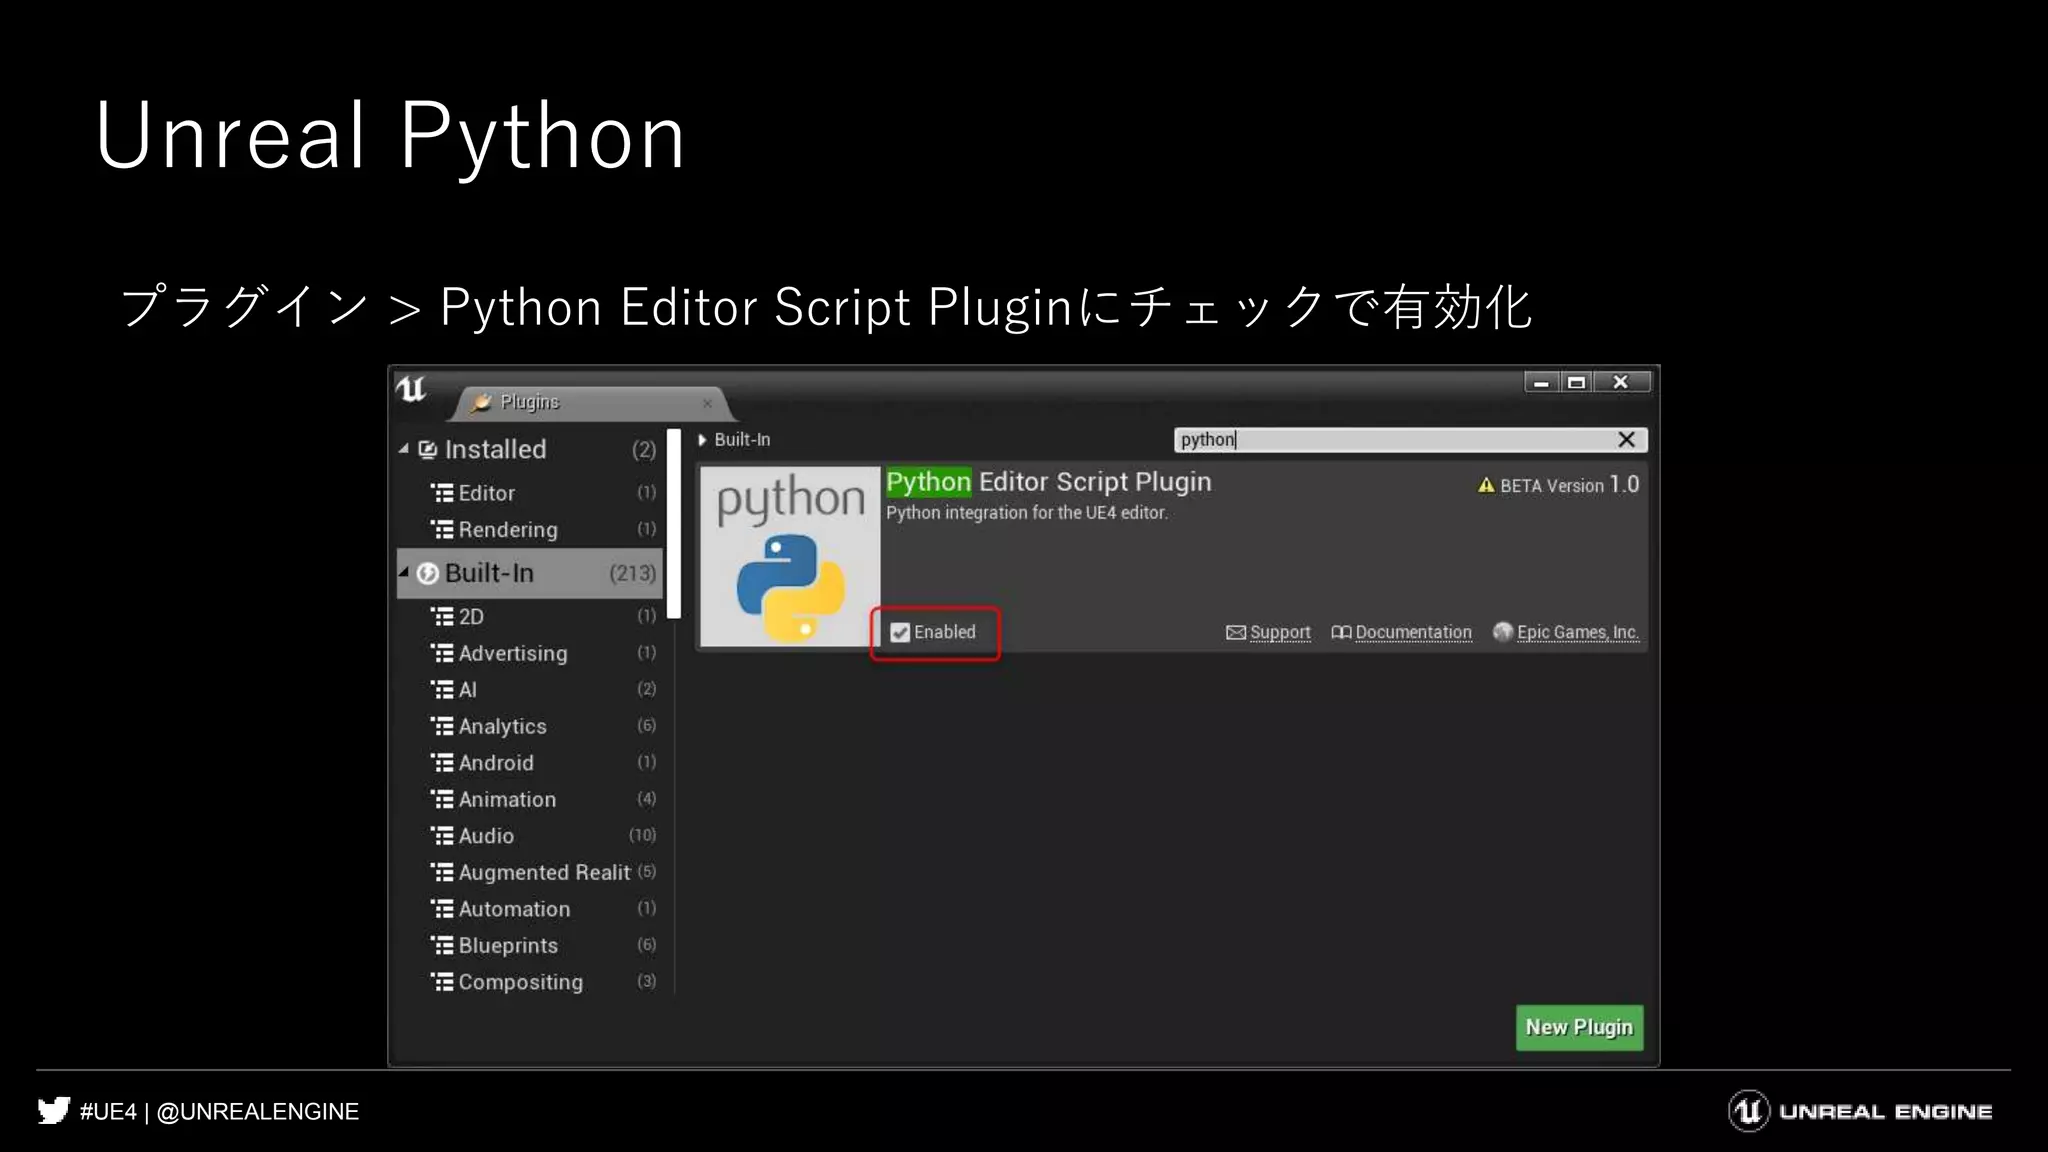The height and width of the screenshot is (1152, 2048).
Task: Open the Editor category under Installed
Action: pos(543,493)
